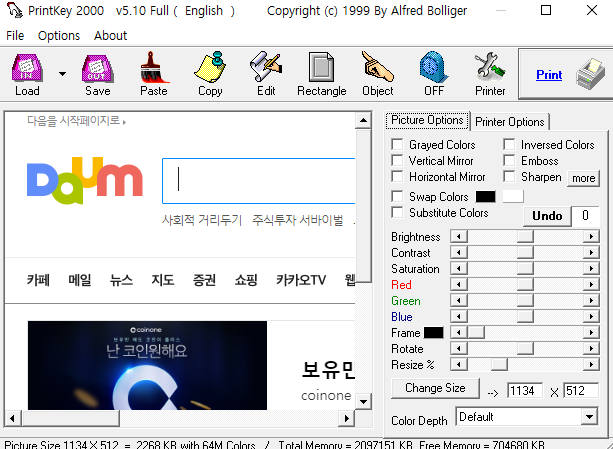Click the preview scroll right arrow
613x449 pixels.
[x=346, y=419]
